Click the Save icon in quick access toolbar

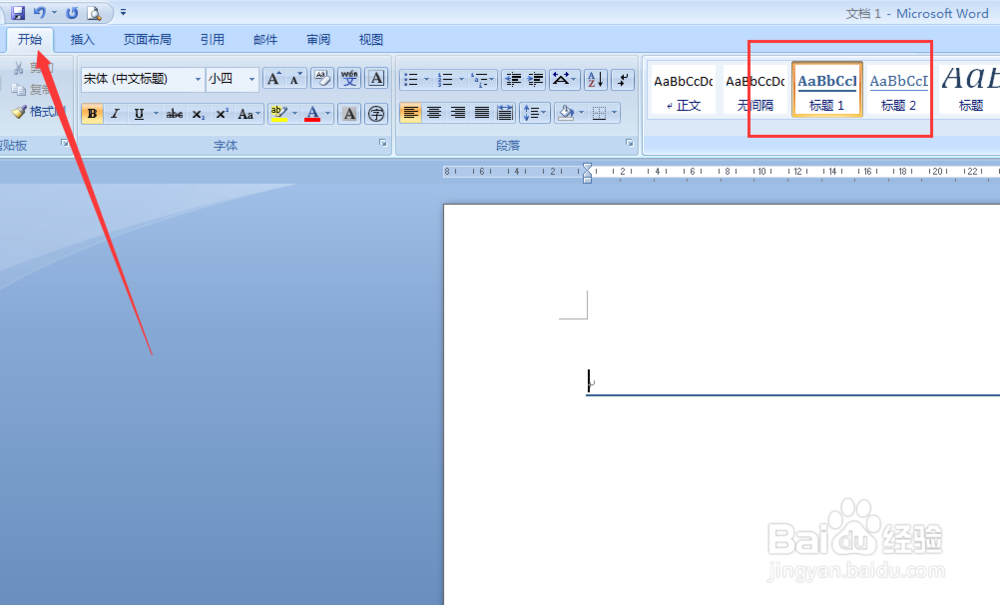tap(18, 13)
